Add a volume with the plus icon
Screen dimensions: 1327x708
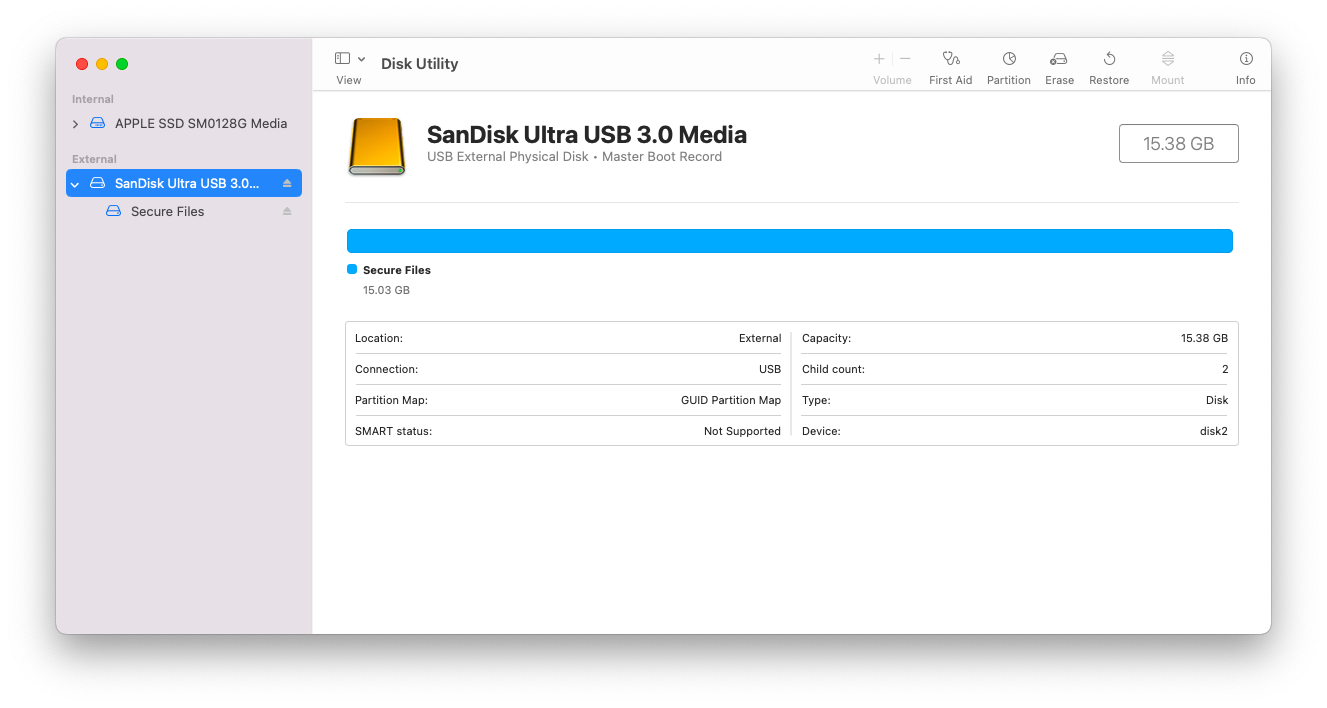click(x=879, y=59)
